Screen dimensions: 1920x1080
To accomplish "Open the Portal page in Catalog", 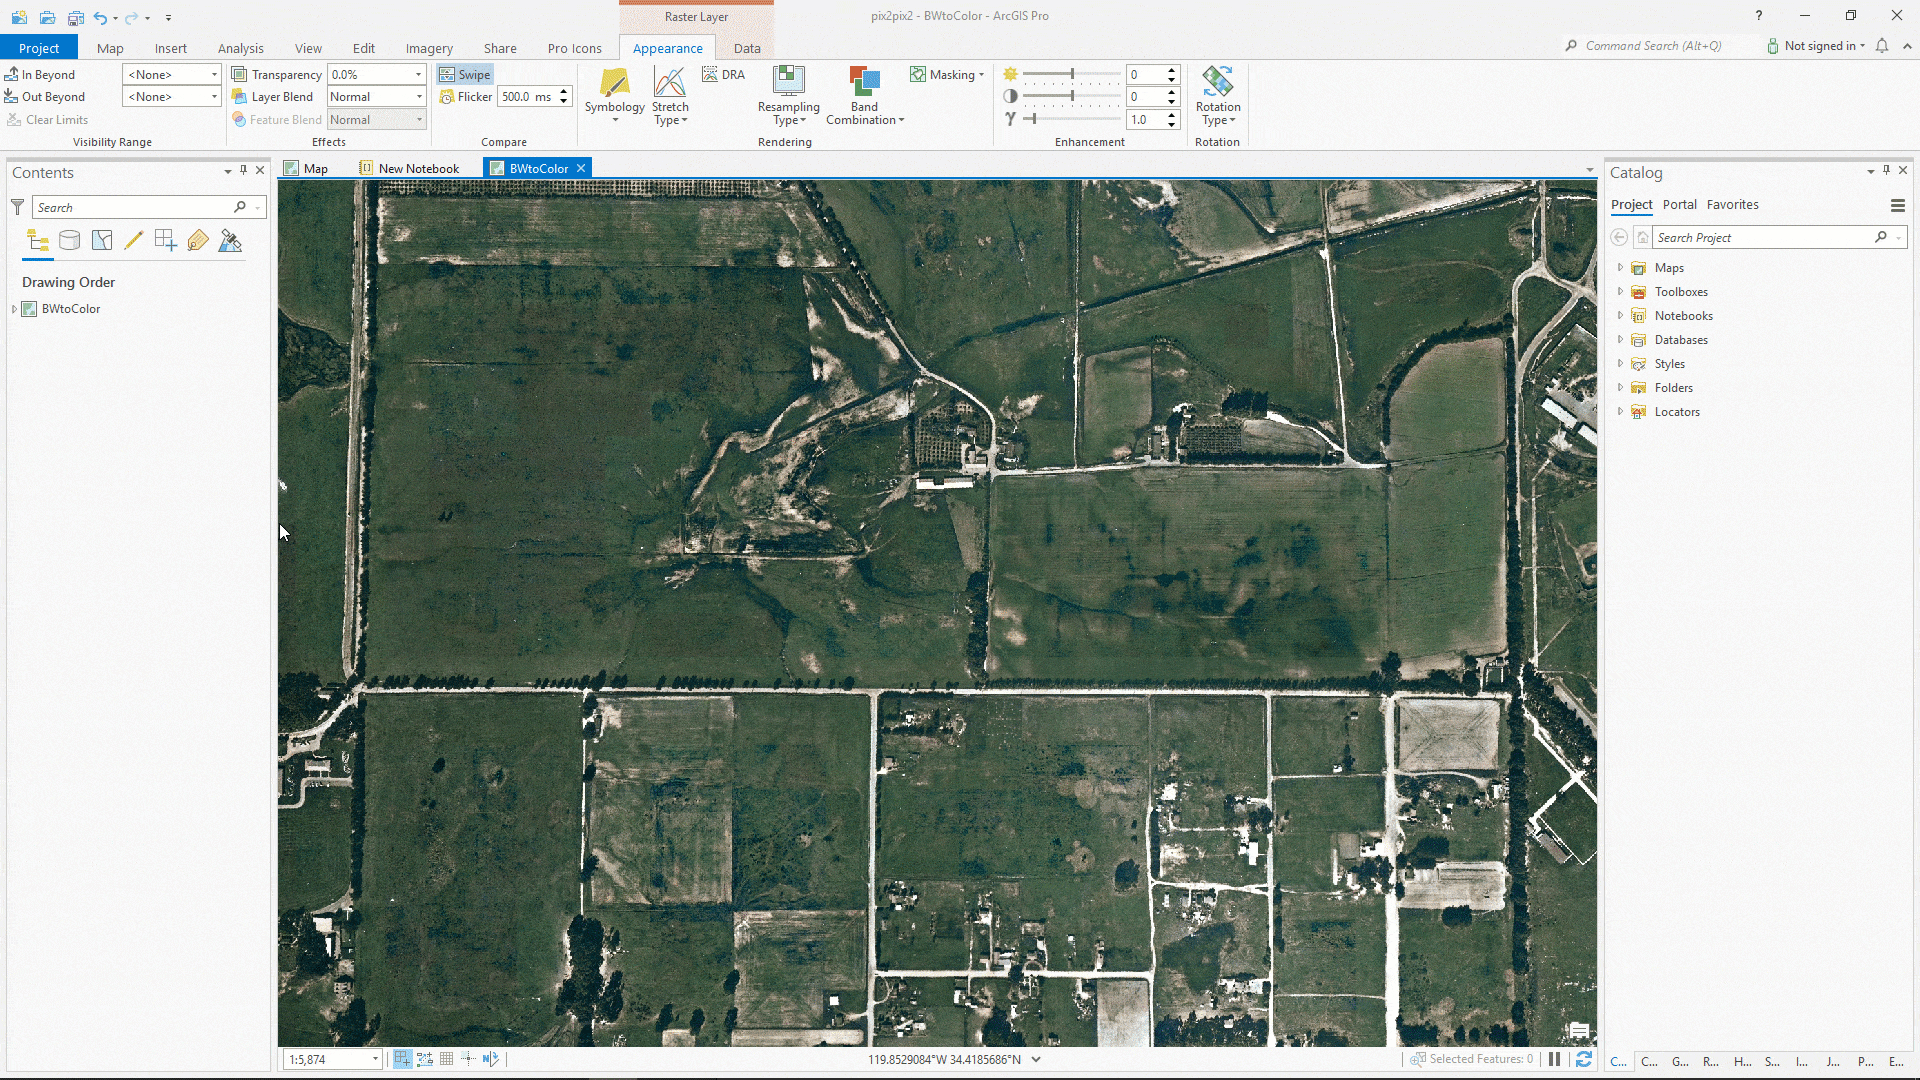I will point(1679,204).
